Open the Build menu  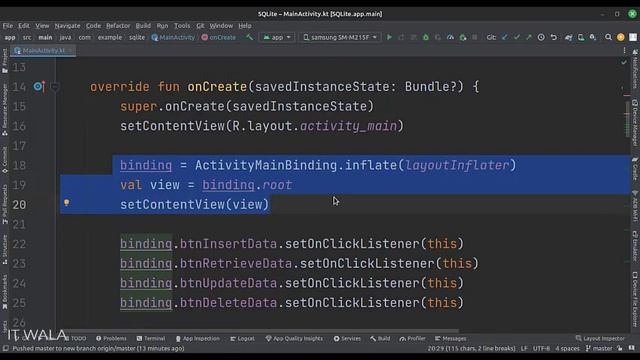pos(143,26)
